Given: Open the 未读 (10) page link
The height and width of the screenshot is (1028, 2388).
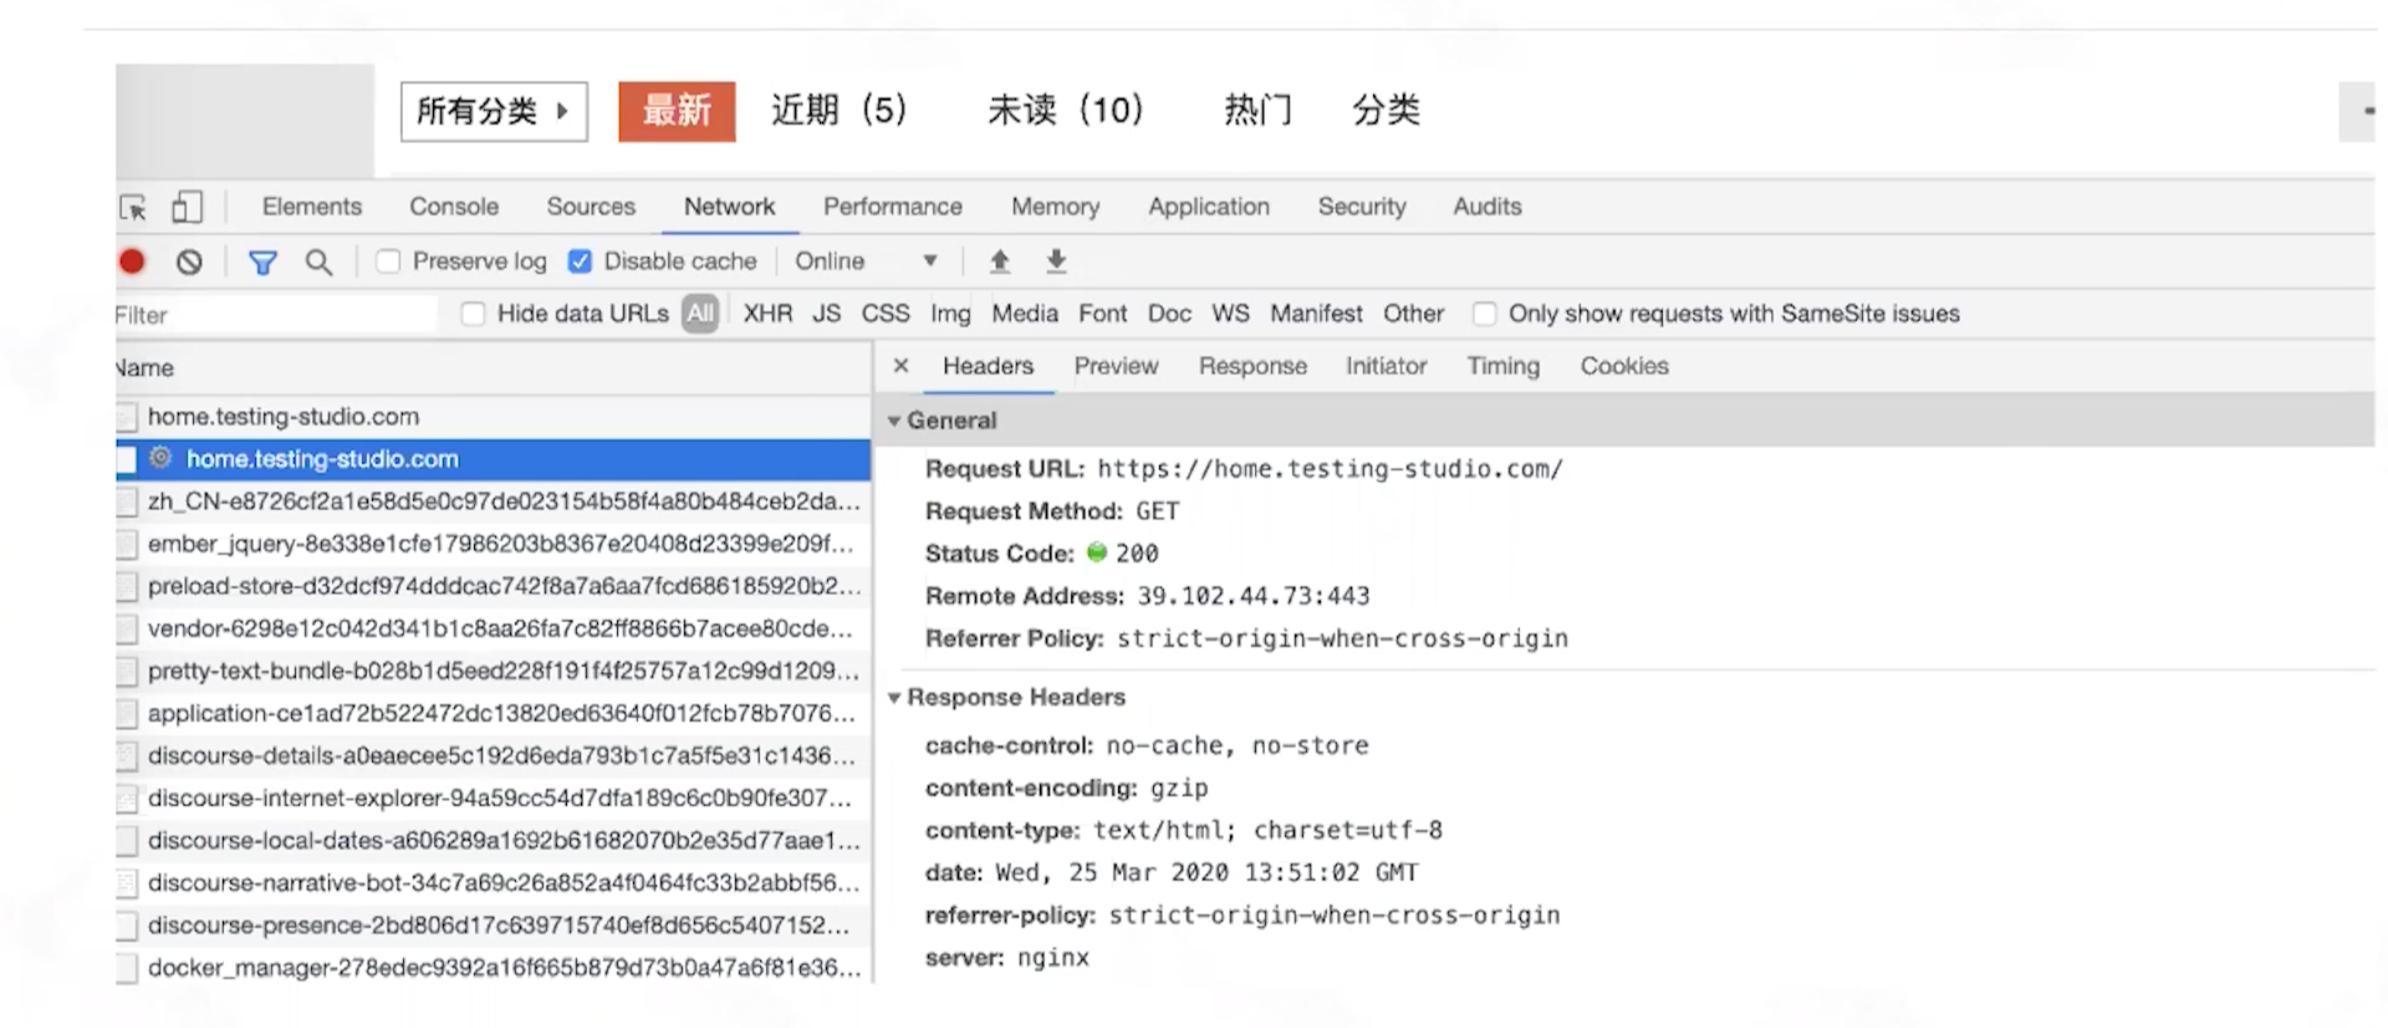Looking at the screenshot, I should 1066,110.
